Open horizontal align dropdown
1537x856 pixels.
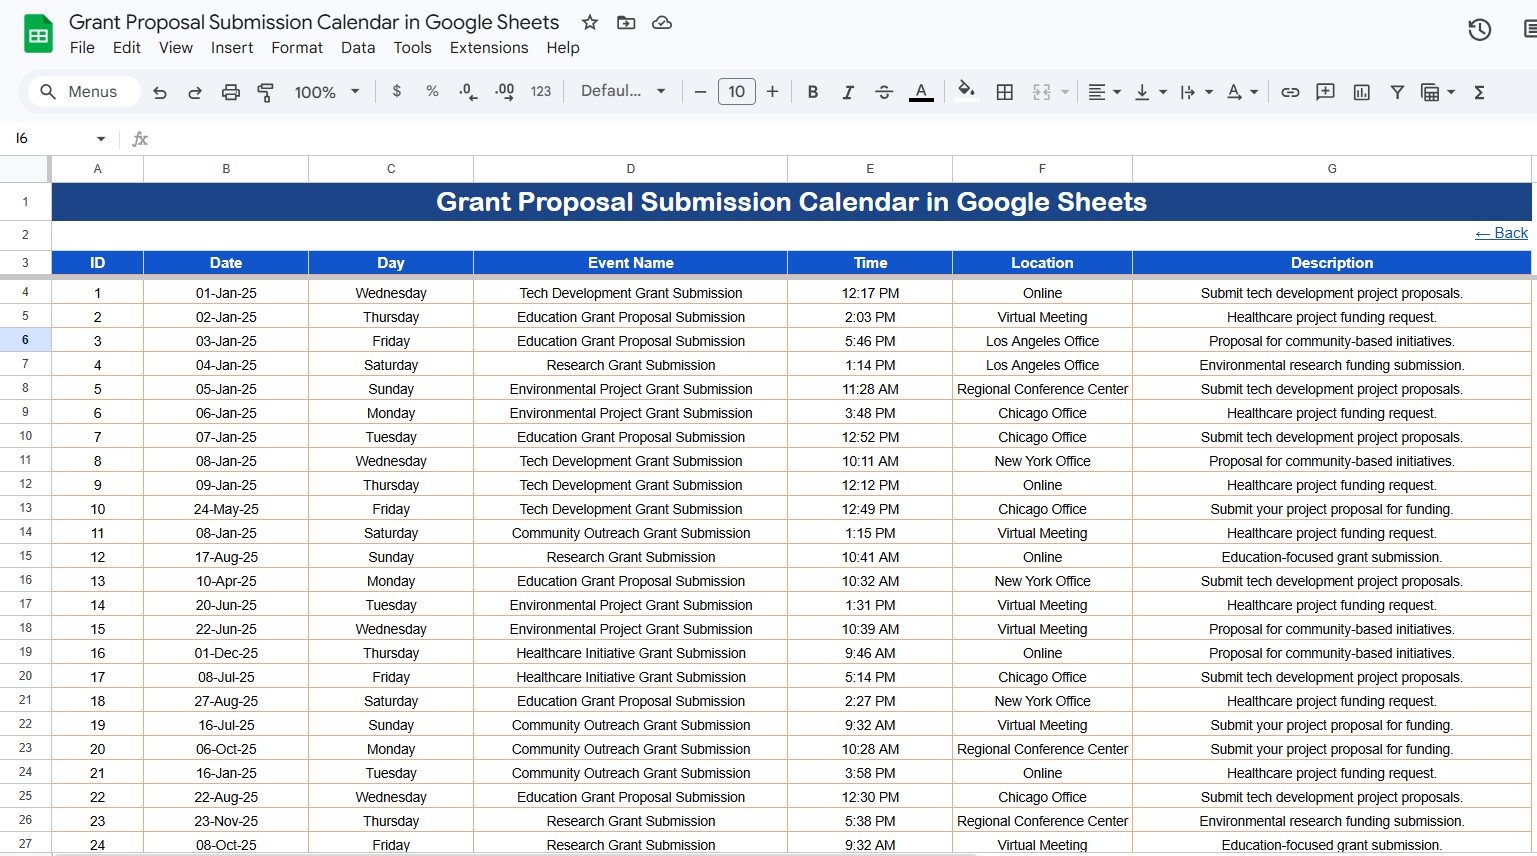point(1104,92)
